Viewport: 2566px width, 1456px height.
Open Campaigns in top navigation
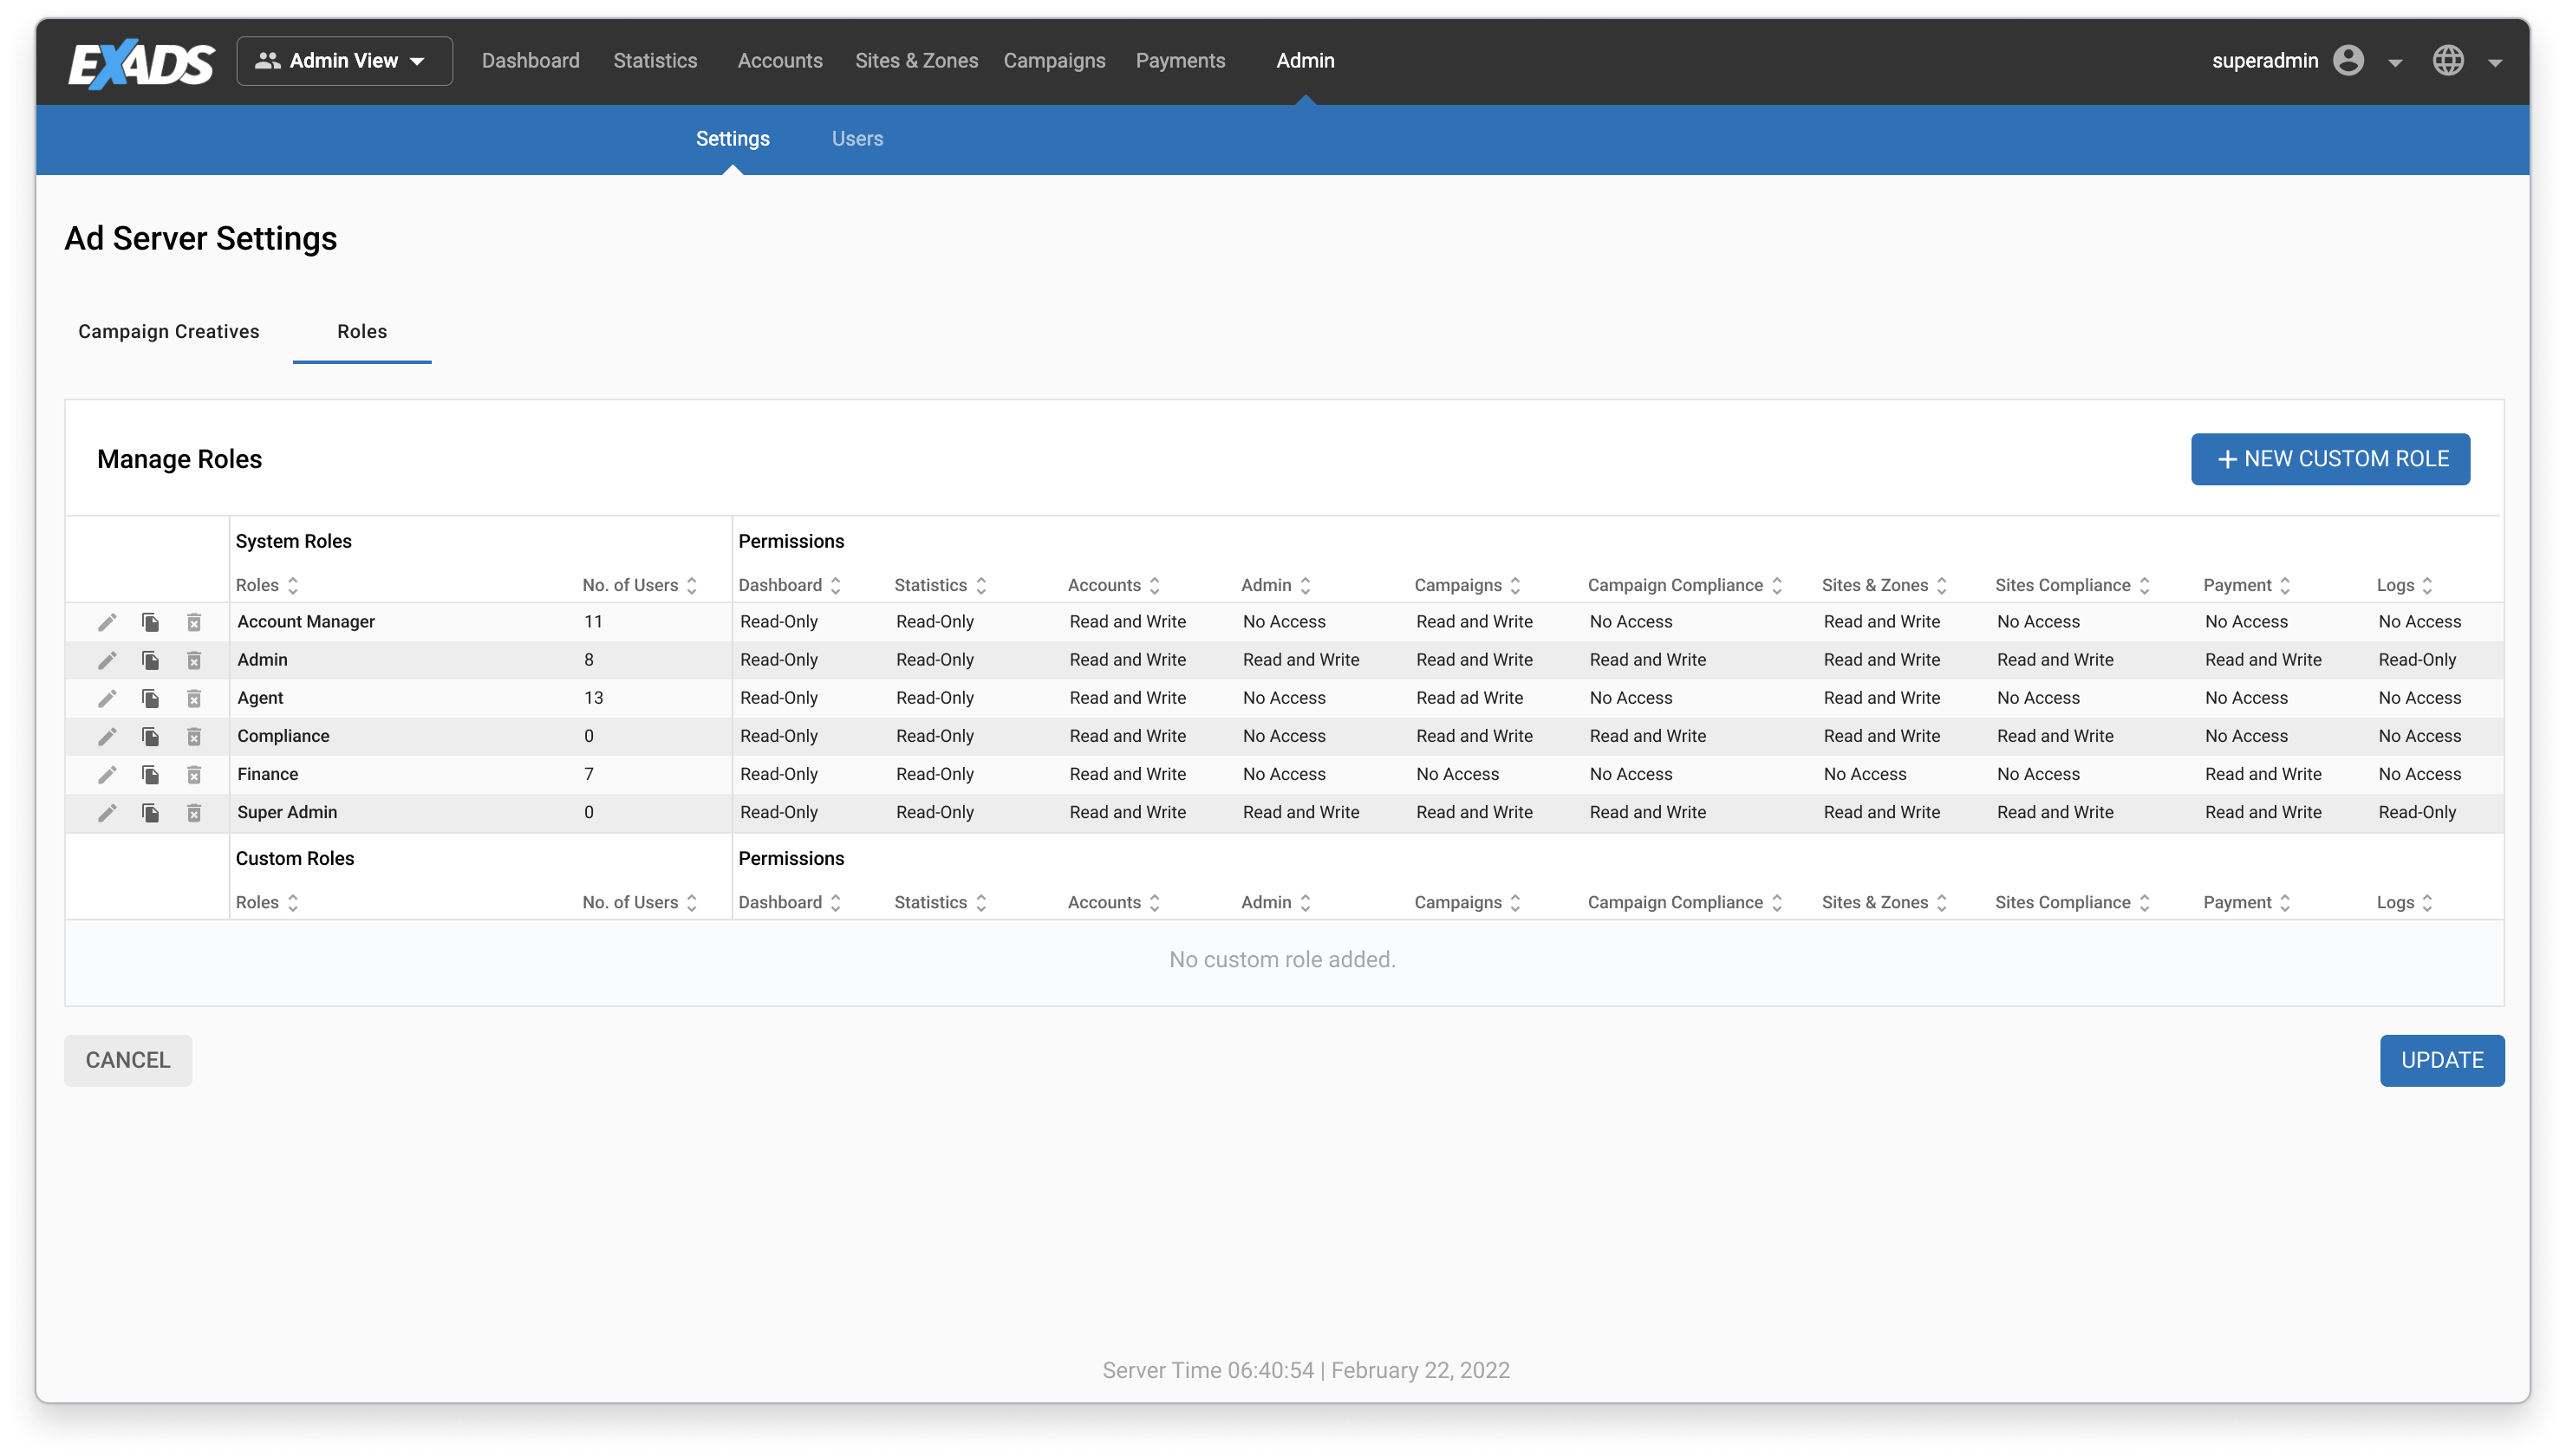pyautogui.click(x=1054, y=61)
